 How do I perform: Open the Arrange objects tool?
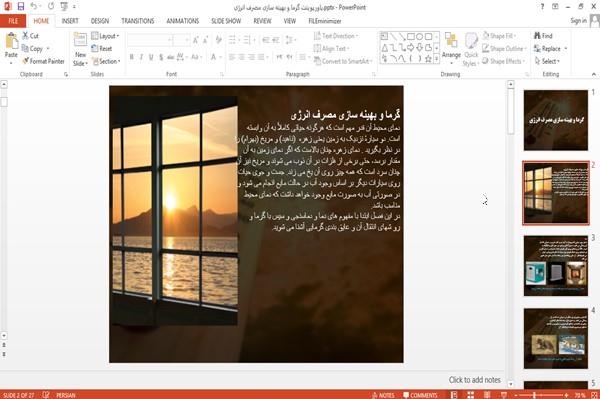point(451,48)
